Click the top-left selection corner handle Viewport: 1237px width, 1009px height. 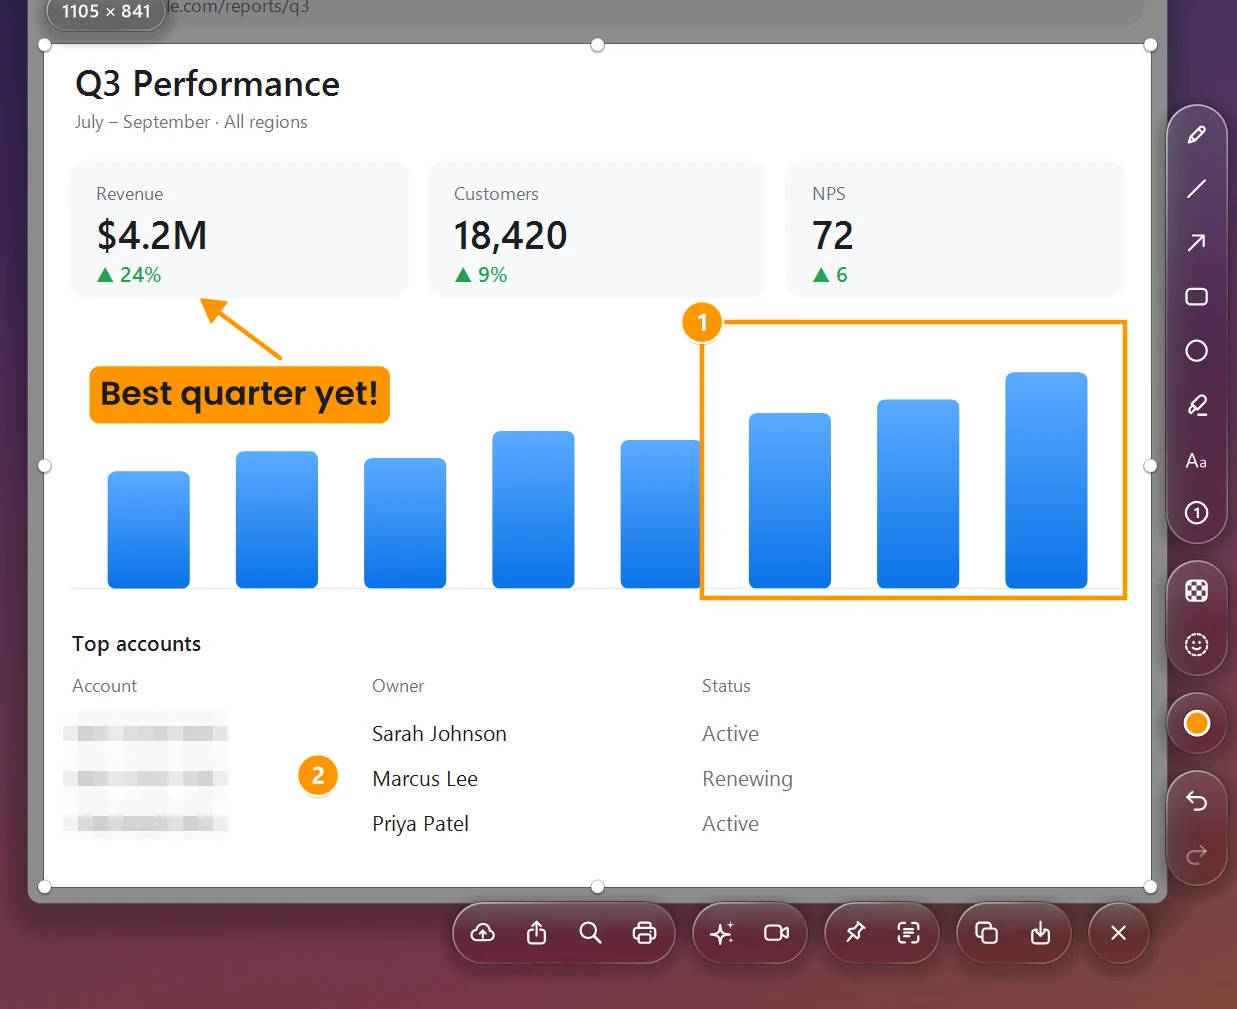(x=44, y=45)
